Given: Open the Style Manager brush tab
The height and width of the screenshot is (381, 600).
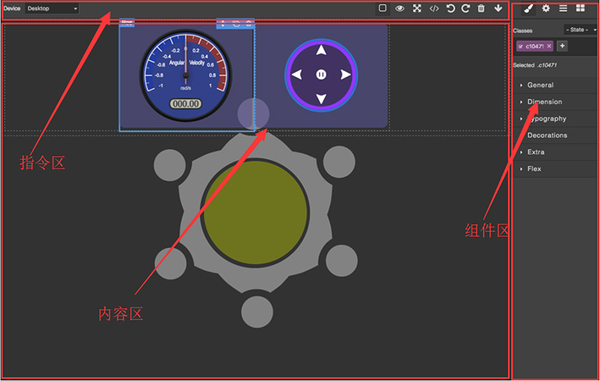Looking at the screenshot, I should [x=529, y=8].
